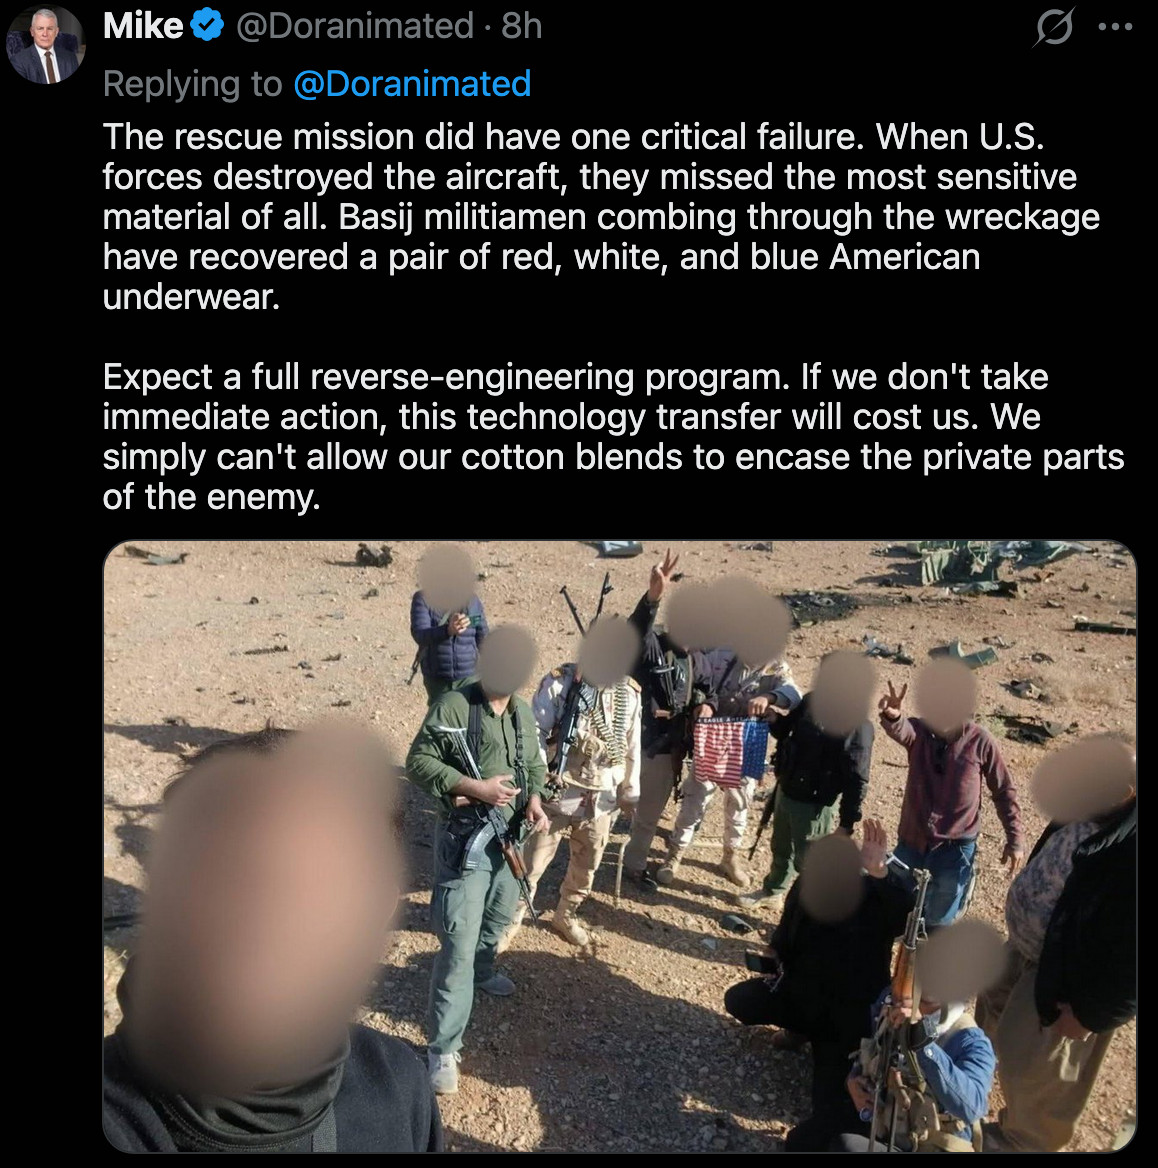Open the attached photo at the stars-and-stripes item

[731, 752]
